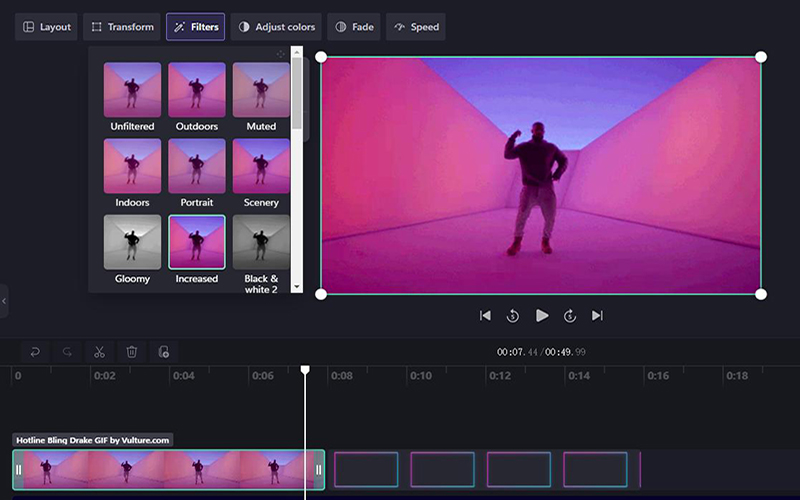This screenshot has width=800, height=500.
Task: Click the bottom-left resize handle of preview
Action: [x=321, y=294]
